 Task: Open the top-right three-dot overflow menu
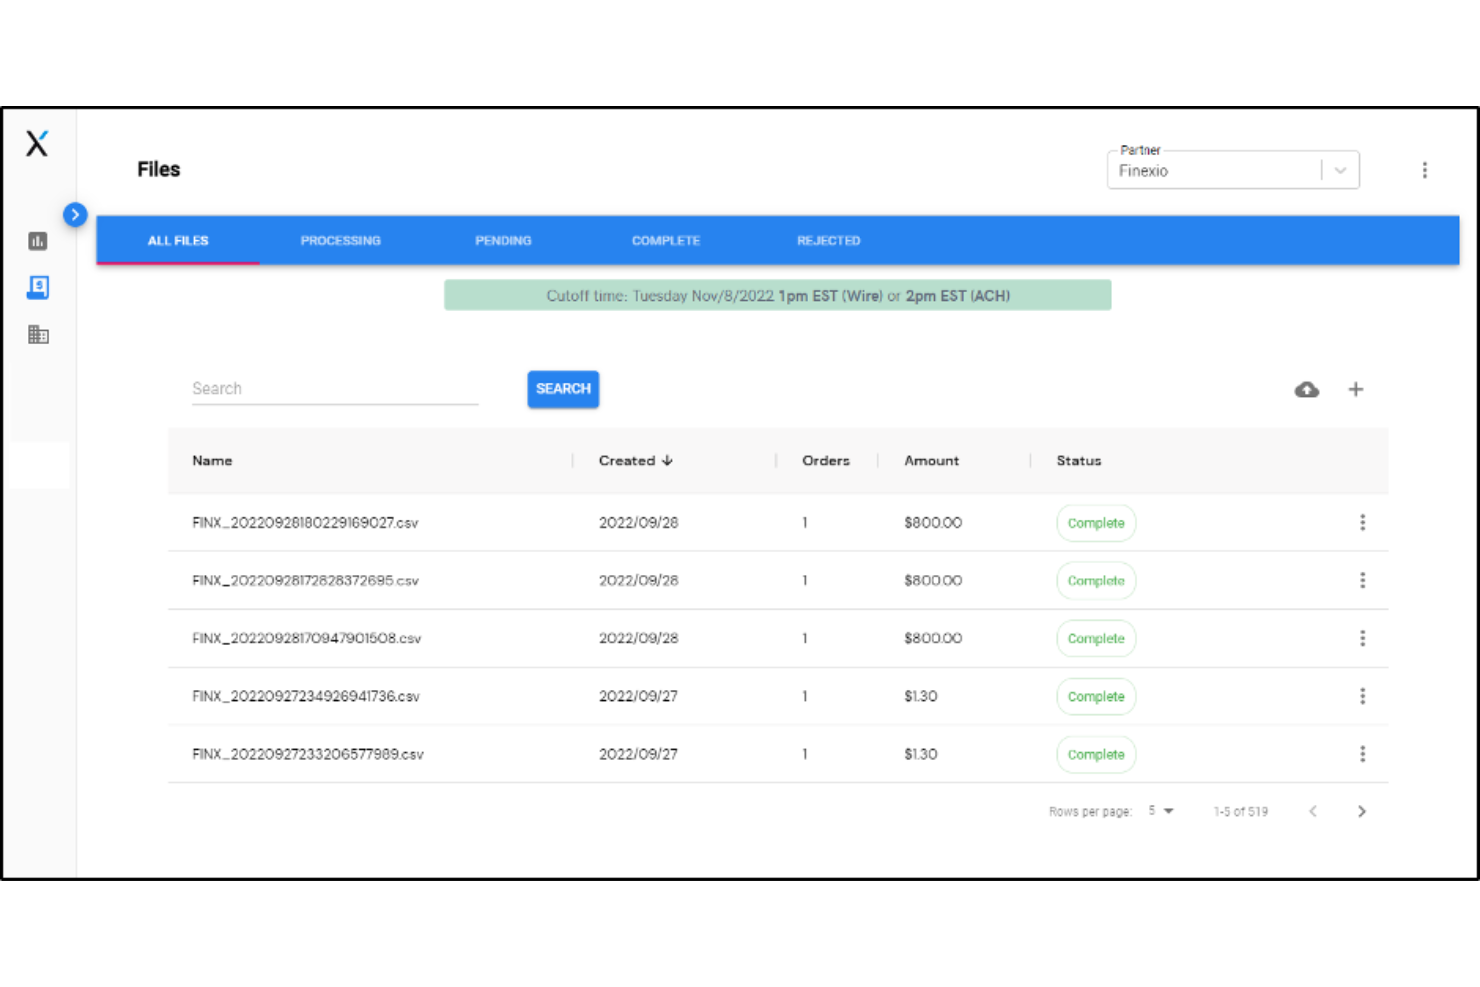coord(1424,169)
